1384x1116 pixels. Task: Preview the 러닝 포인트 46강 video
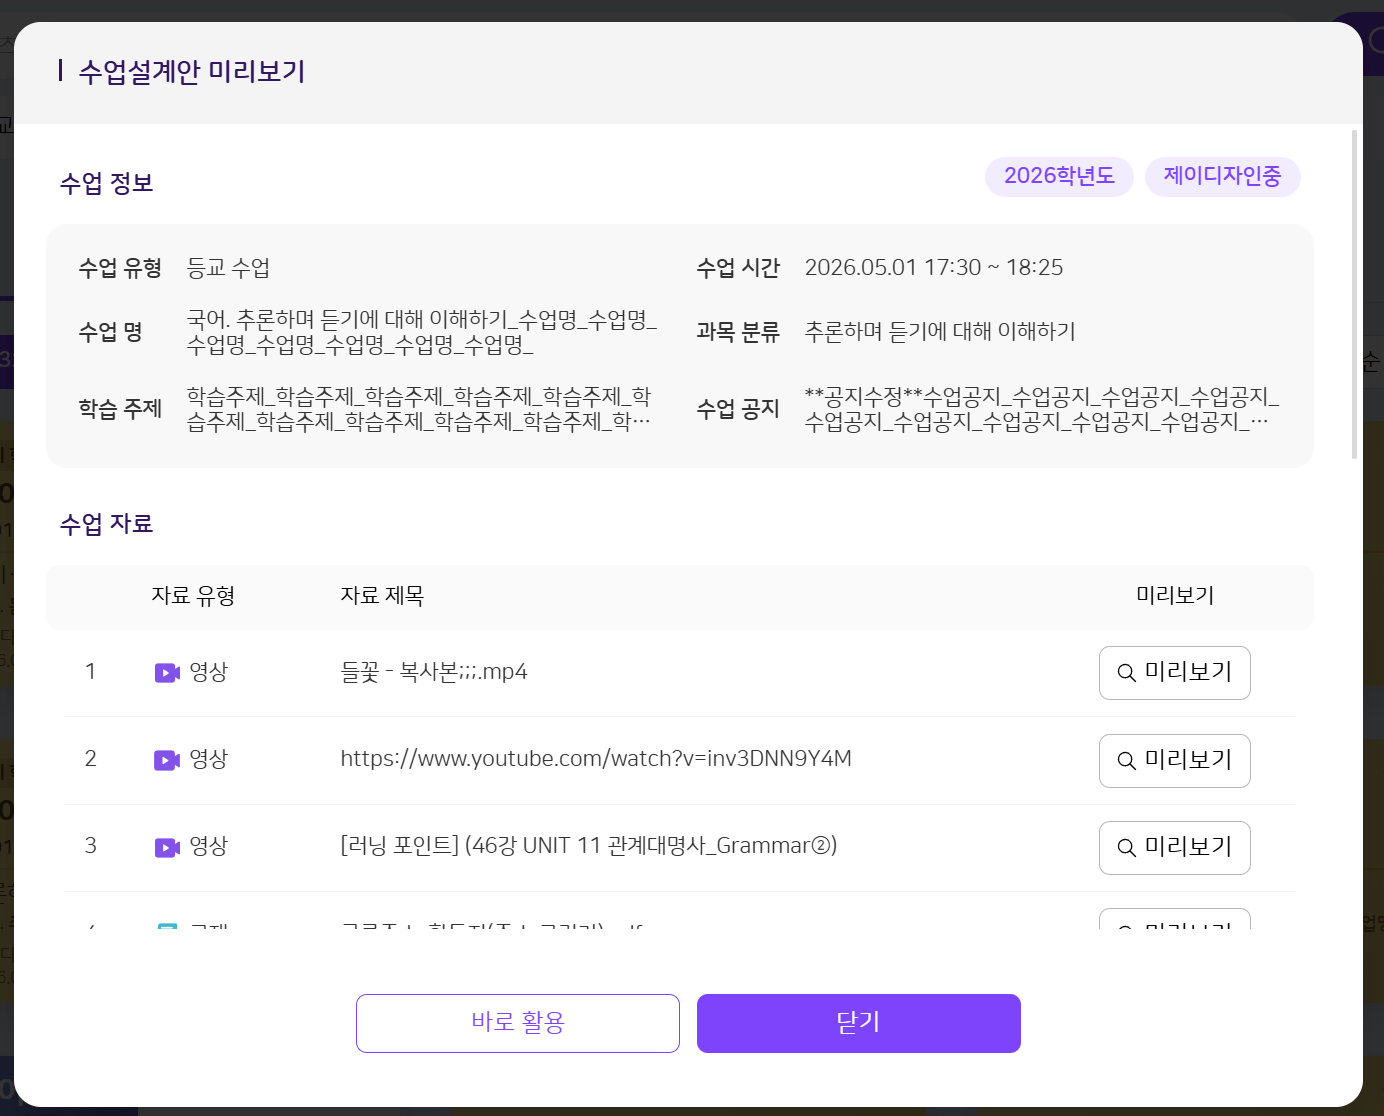[1174, 848]
